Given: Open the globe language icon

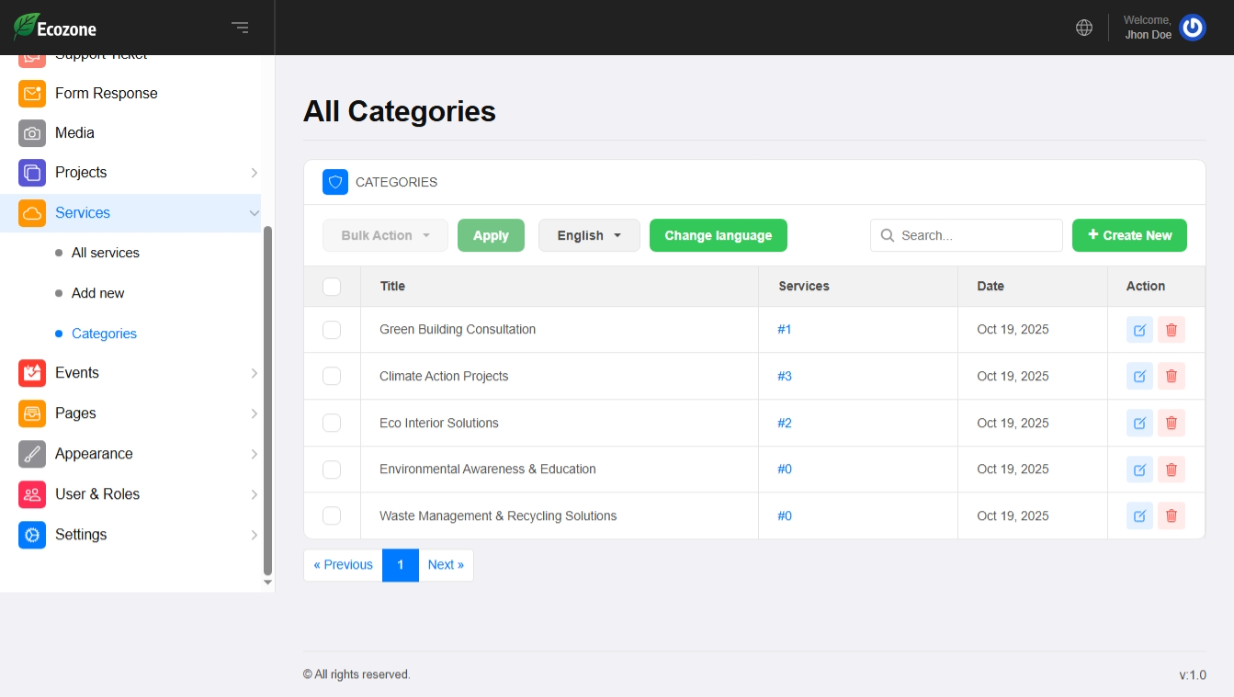Looking at the screenshot, I should pos(1084,28).
